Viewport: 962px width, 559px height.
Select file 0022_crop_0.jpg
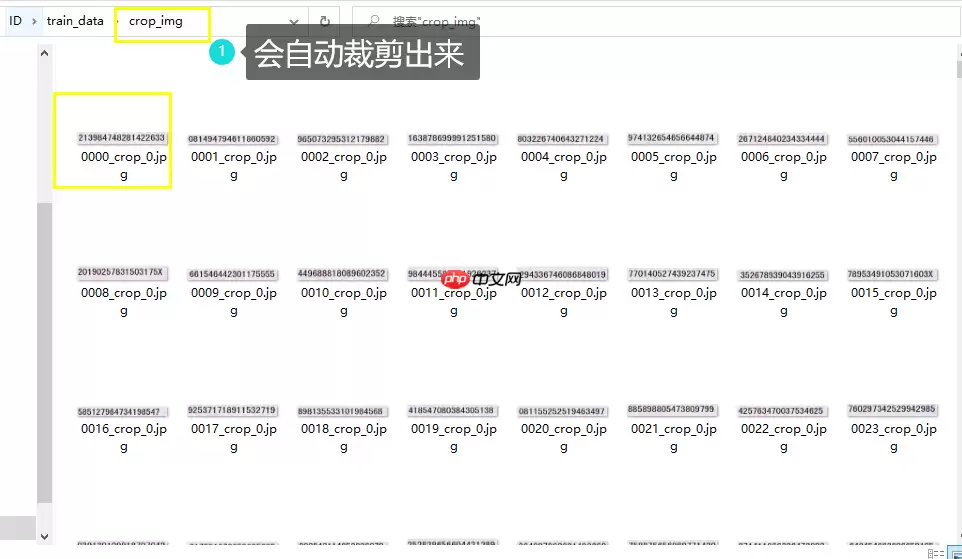[783, 428]
